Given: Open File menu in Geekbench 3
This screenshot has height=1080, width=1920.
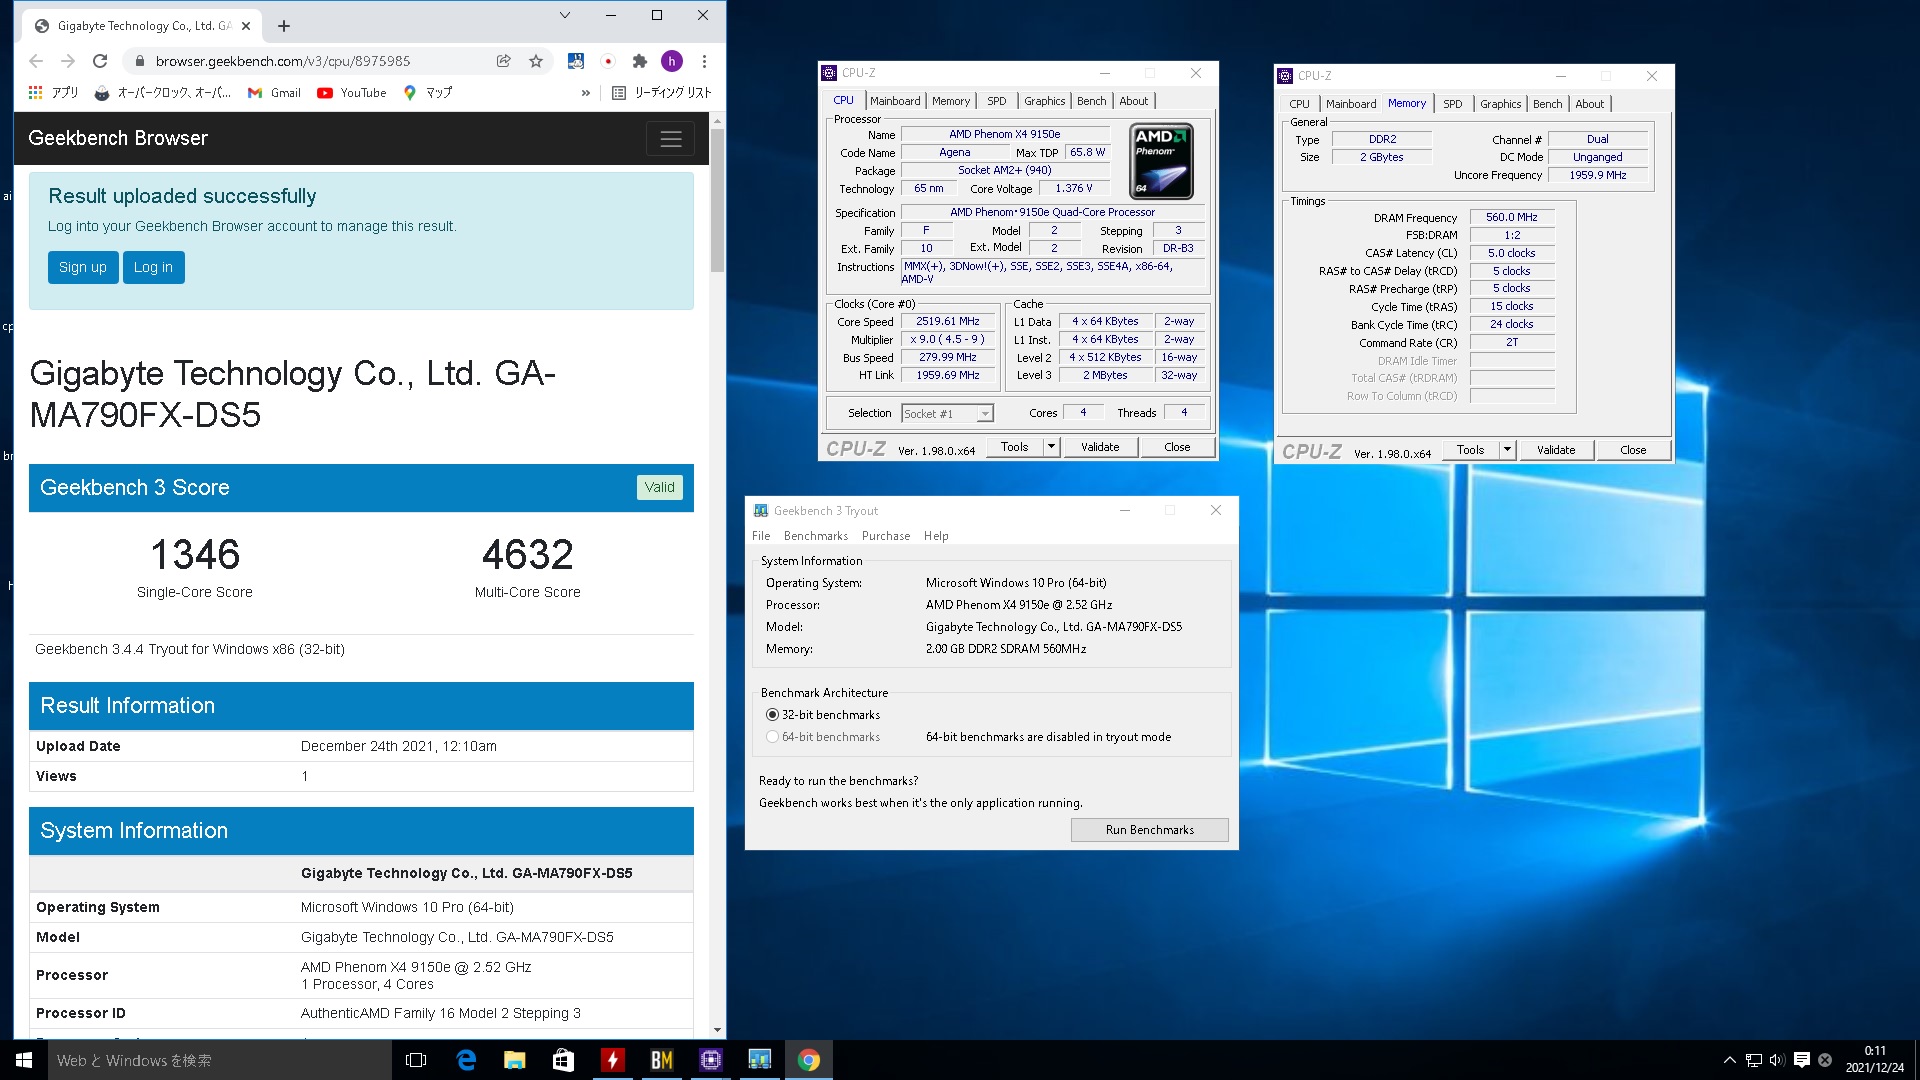Looking at the screenshot, I should click(761, 536).
